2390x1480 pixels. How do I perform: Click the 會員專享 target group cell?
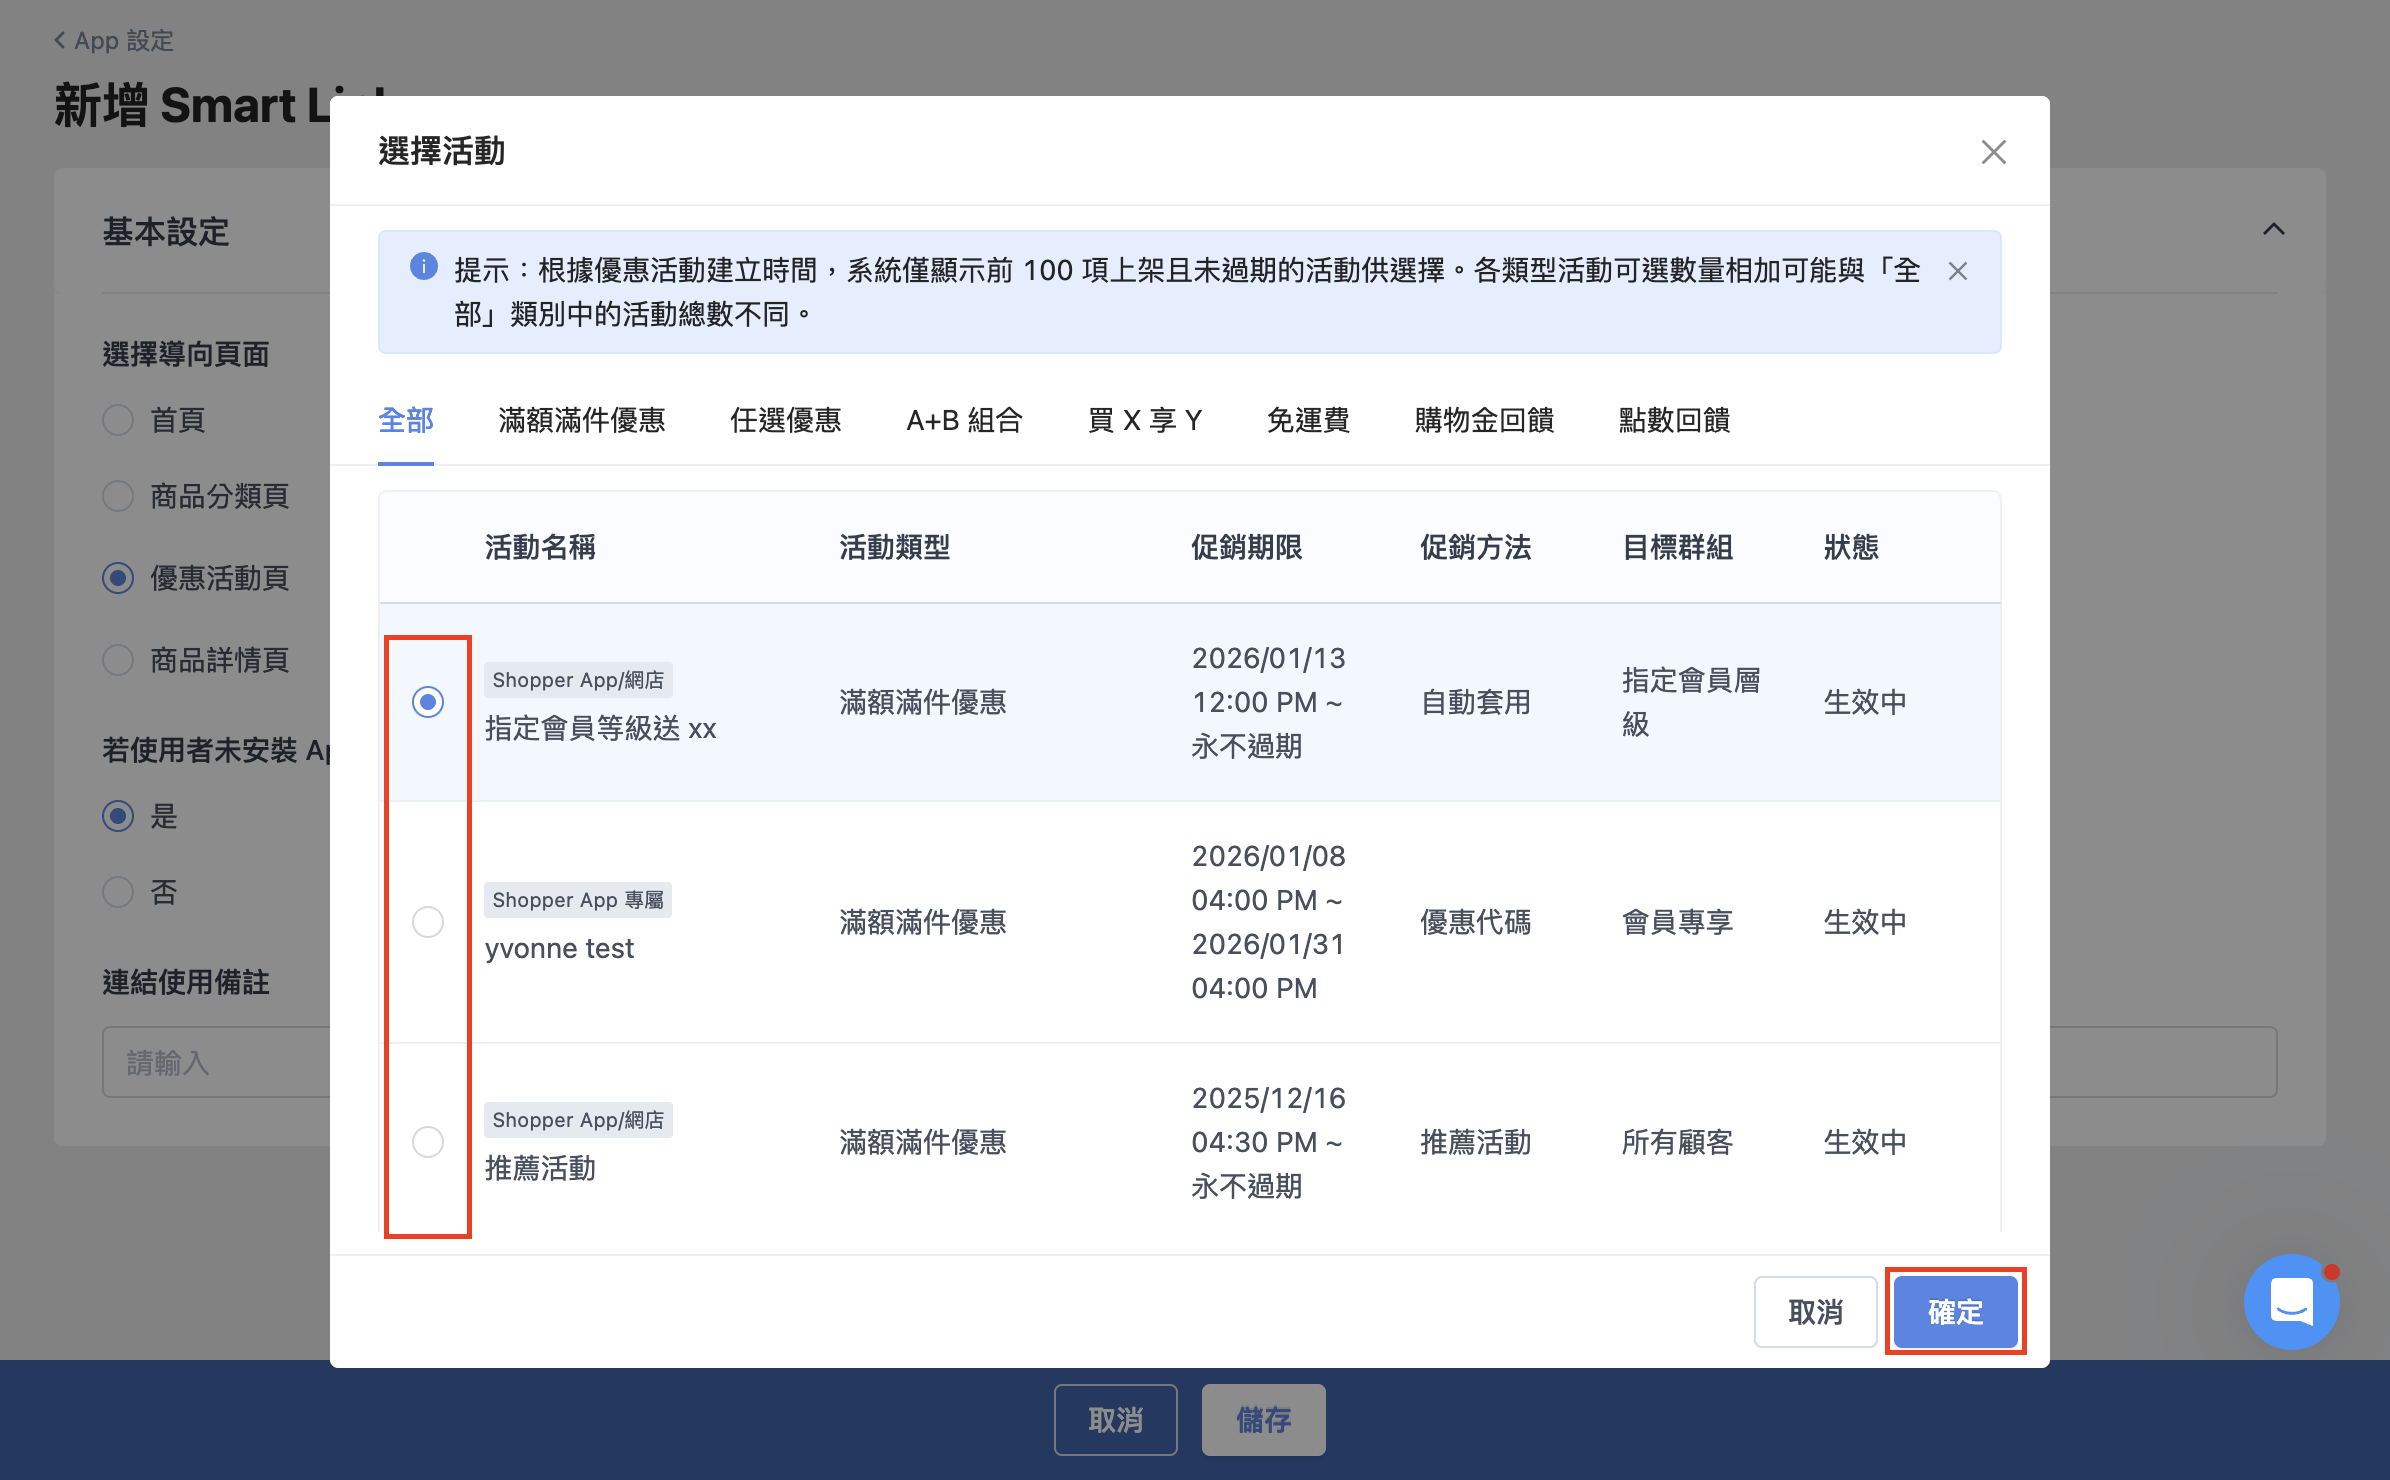tap(1677, 922)
